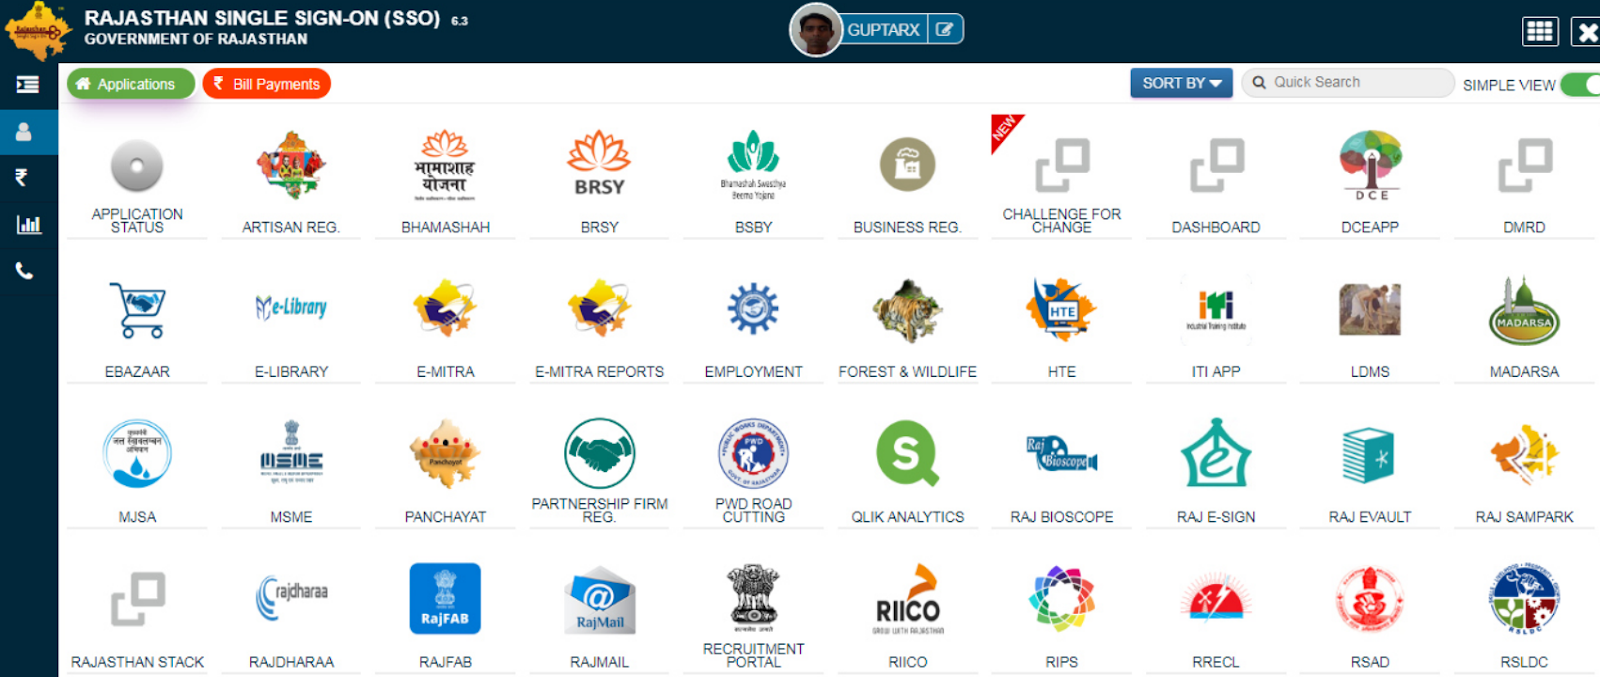
Task: Launch the Artisan Reg. app
Action: click(x=291, y=166)
